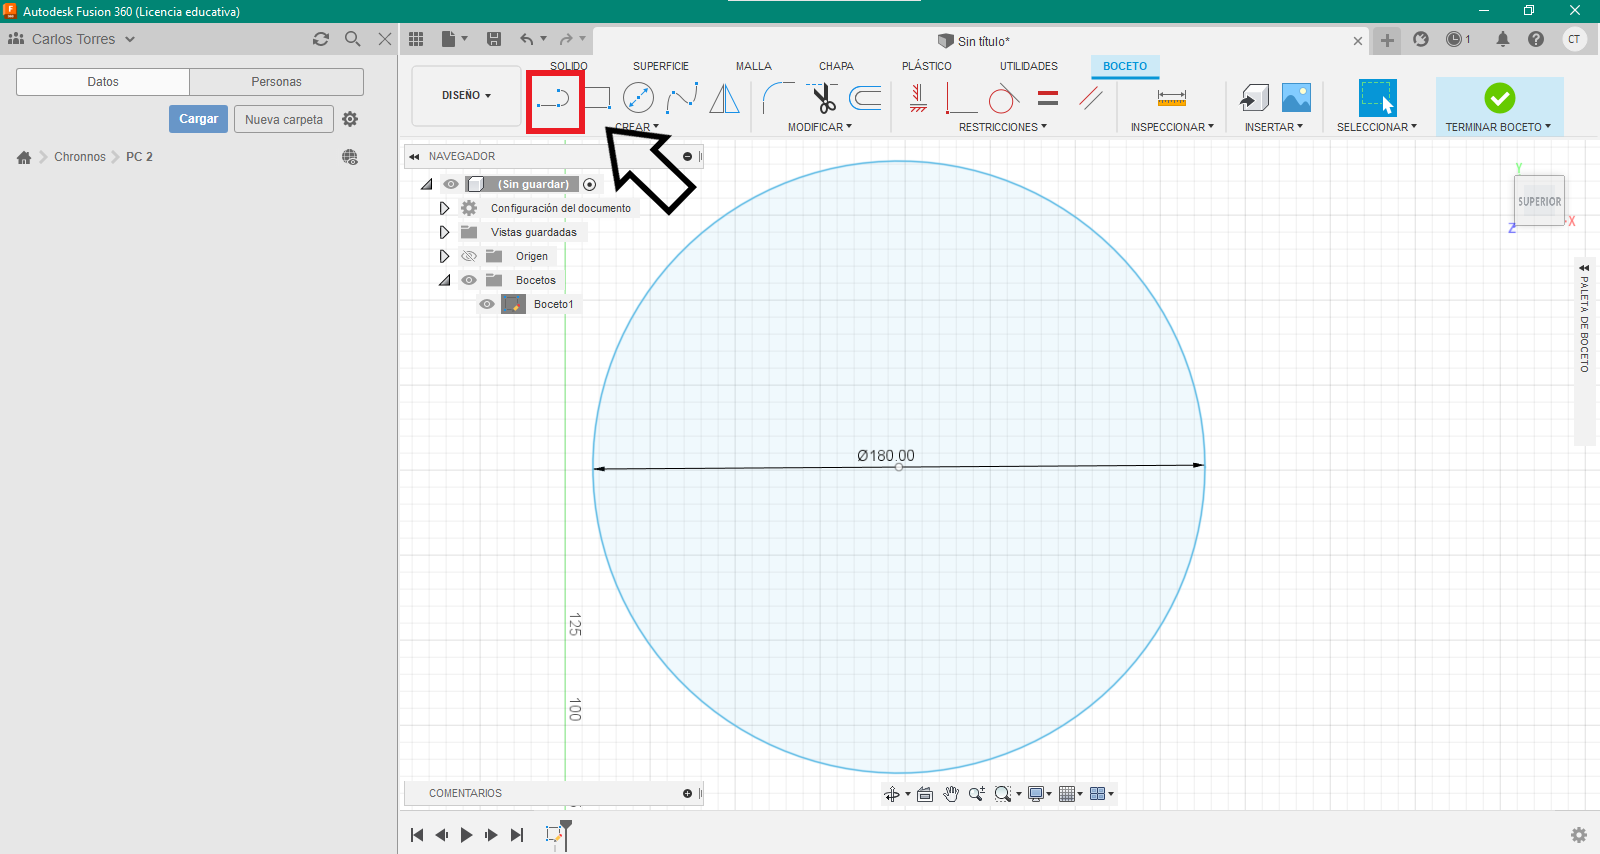Apply the Equal constraint
Image resolution: width=1600 pixels, height=854 pixels.
1048,98
